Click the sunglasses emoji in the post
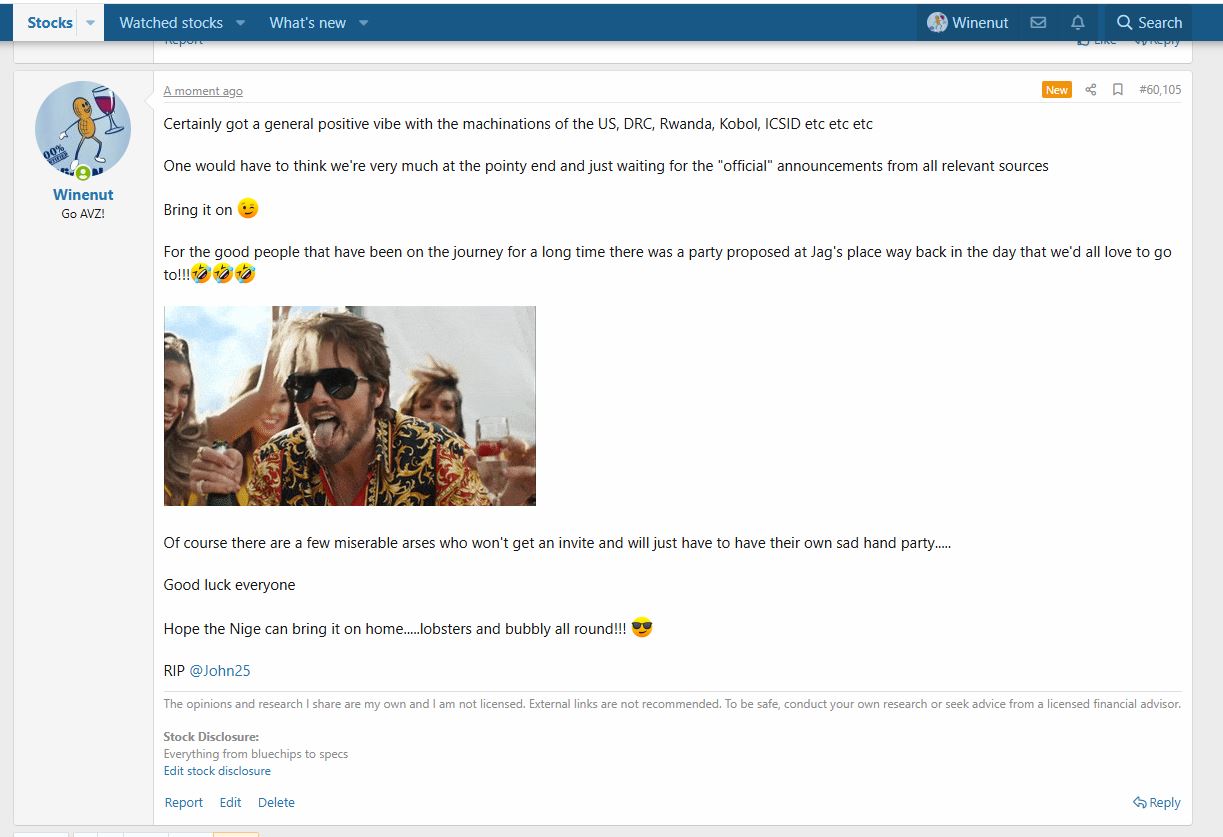1223x837 pixels. click(642, 628)
